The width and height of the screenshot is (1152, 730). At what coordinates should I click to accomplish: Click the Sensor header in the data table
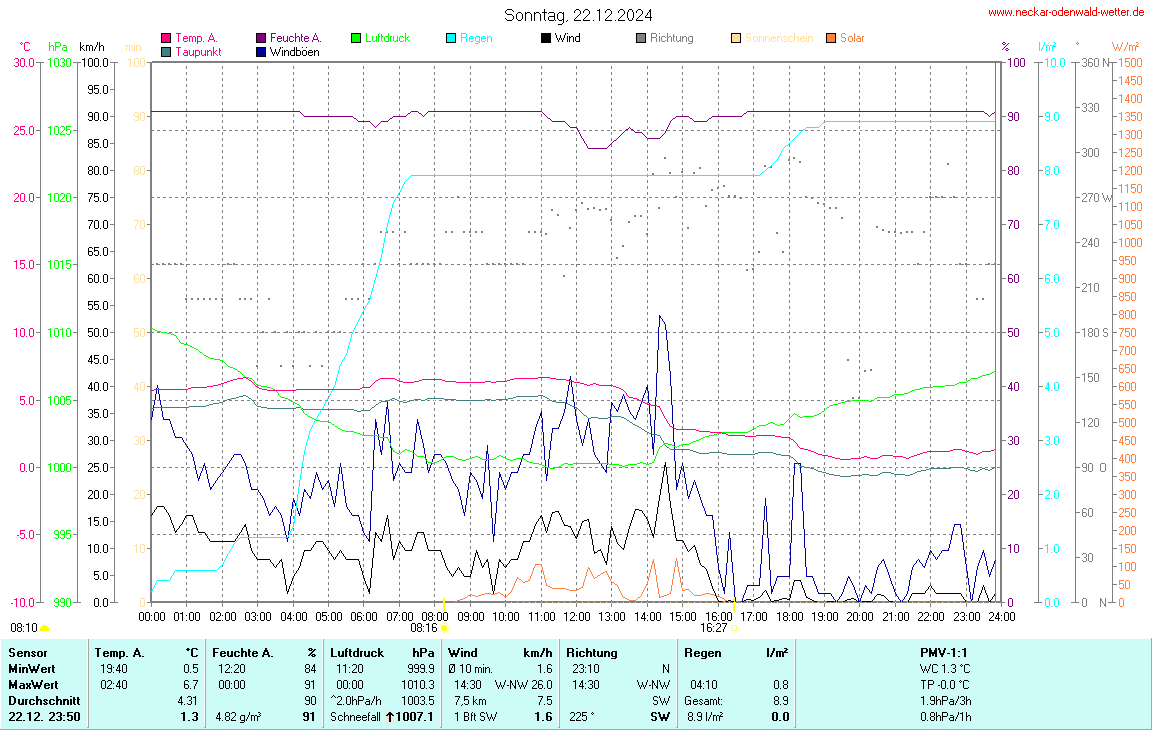coord(27,653)
